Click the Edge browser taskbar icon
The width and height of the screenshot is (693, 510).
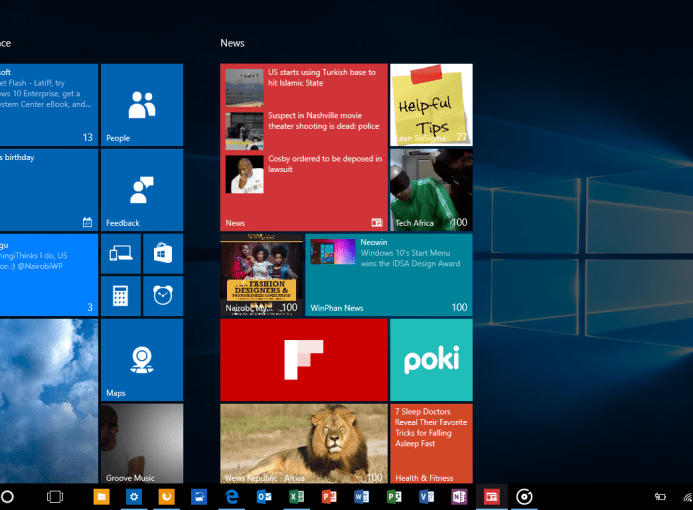[x=231, y=496]
